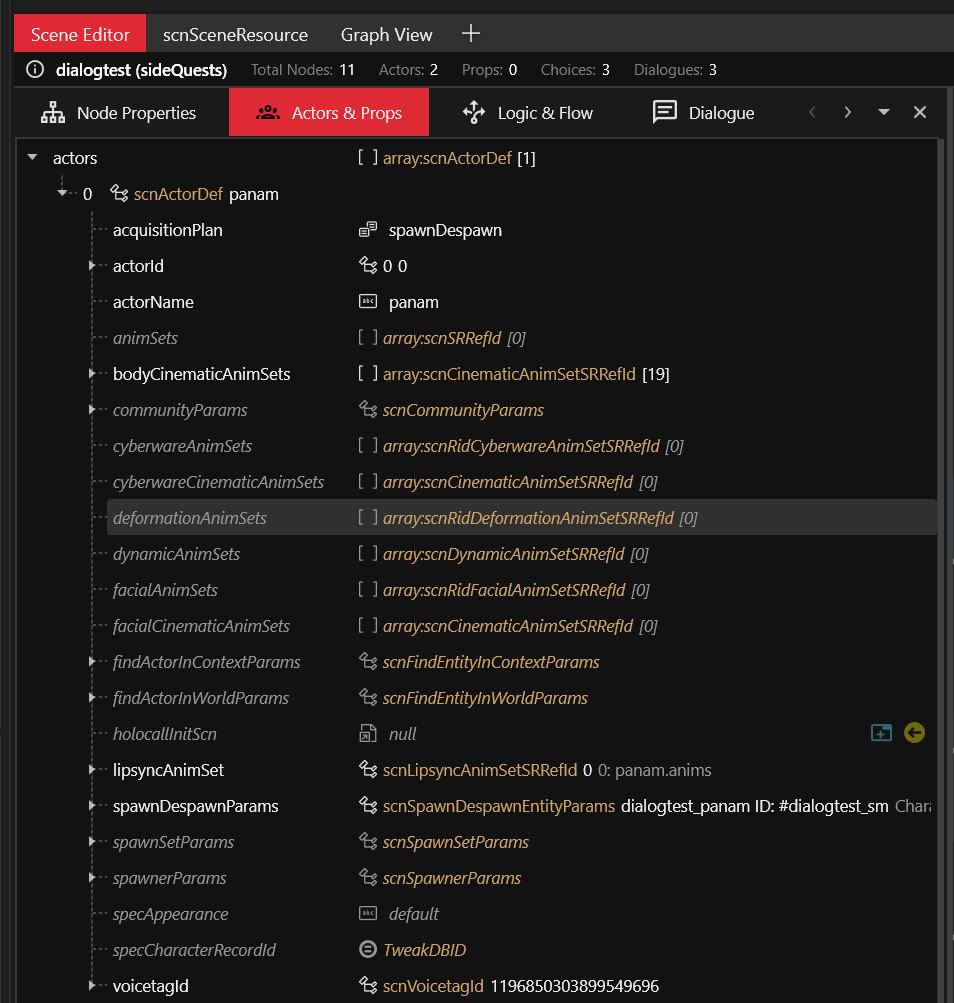Open the panel tab list dropdown arrow

884,112
